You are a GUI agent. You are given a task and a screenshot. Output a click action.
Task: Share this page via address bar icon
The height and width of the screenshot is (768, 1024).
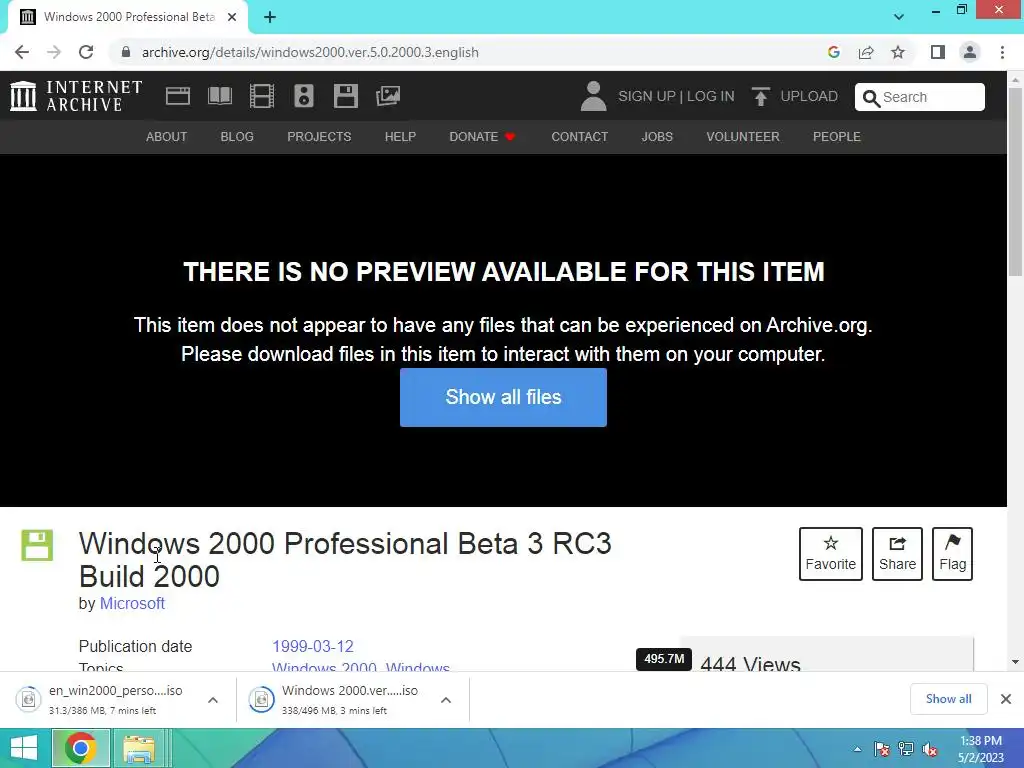(x=866, y=52)
